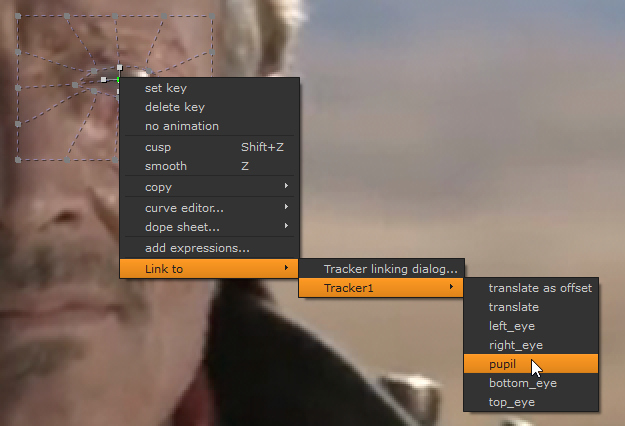Screen dimensions: 625x426
Task: Select 'translate as offset' option
Action: [540, 288]
